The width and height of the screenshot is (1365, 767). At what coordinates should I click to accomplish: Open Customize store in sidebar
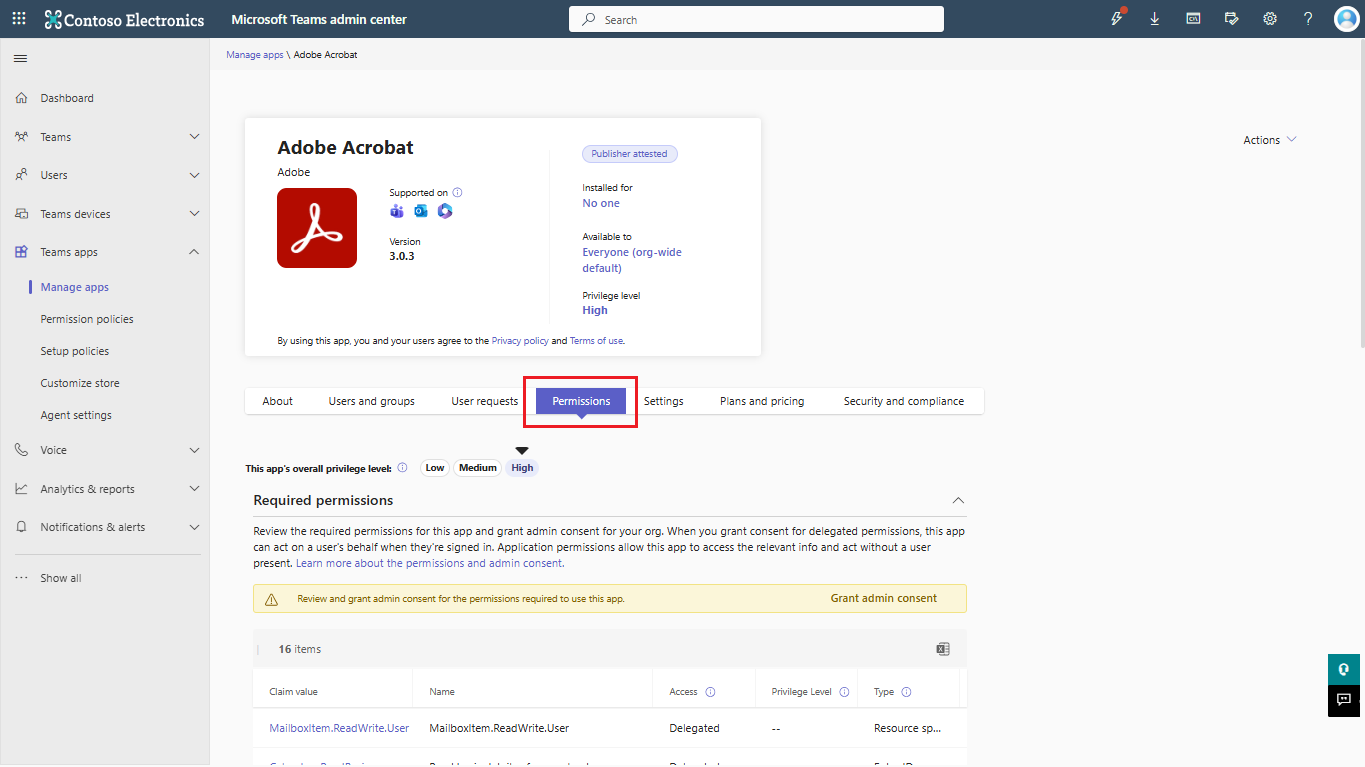pos(80,383)
